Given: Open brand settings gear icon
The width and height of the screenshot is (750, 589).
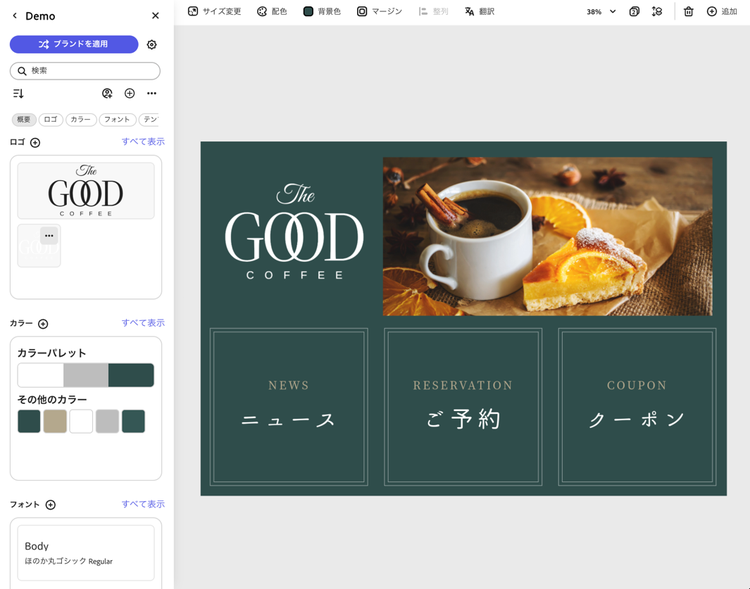Looking at the screenshot, I should 152,44.
